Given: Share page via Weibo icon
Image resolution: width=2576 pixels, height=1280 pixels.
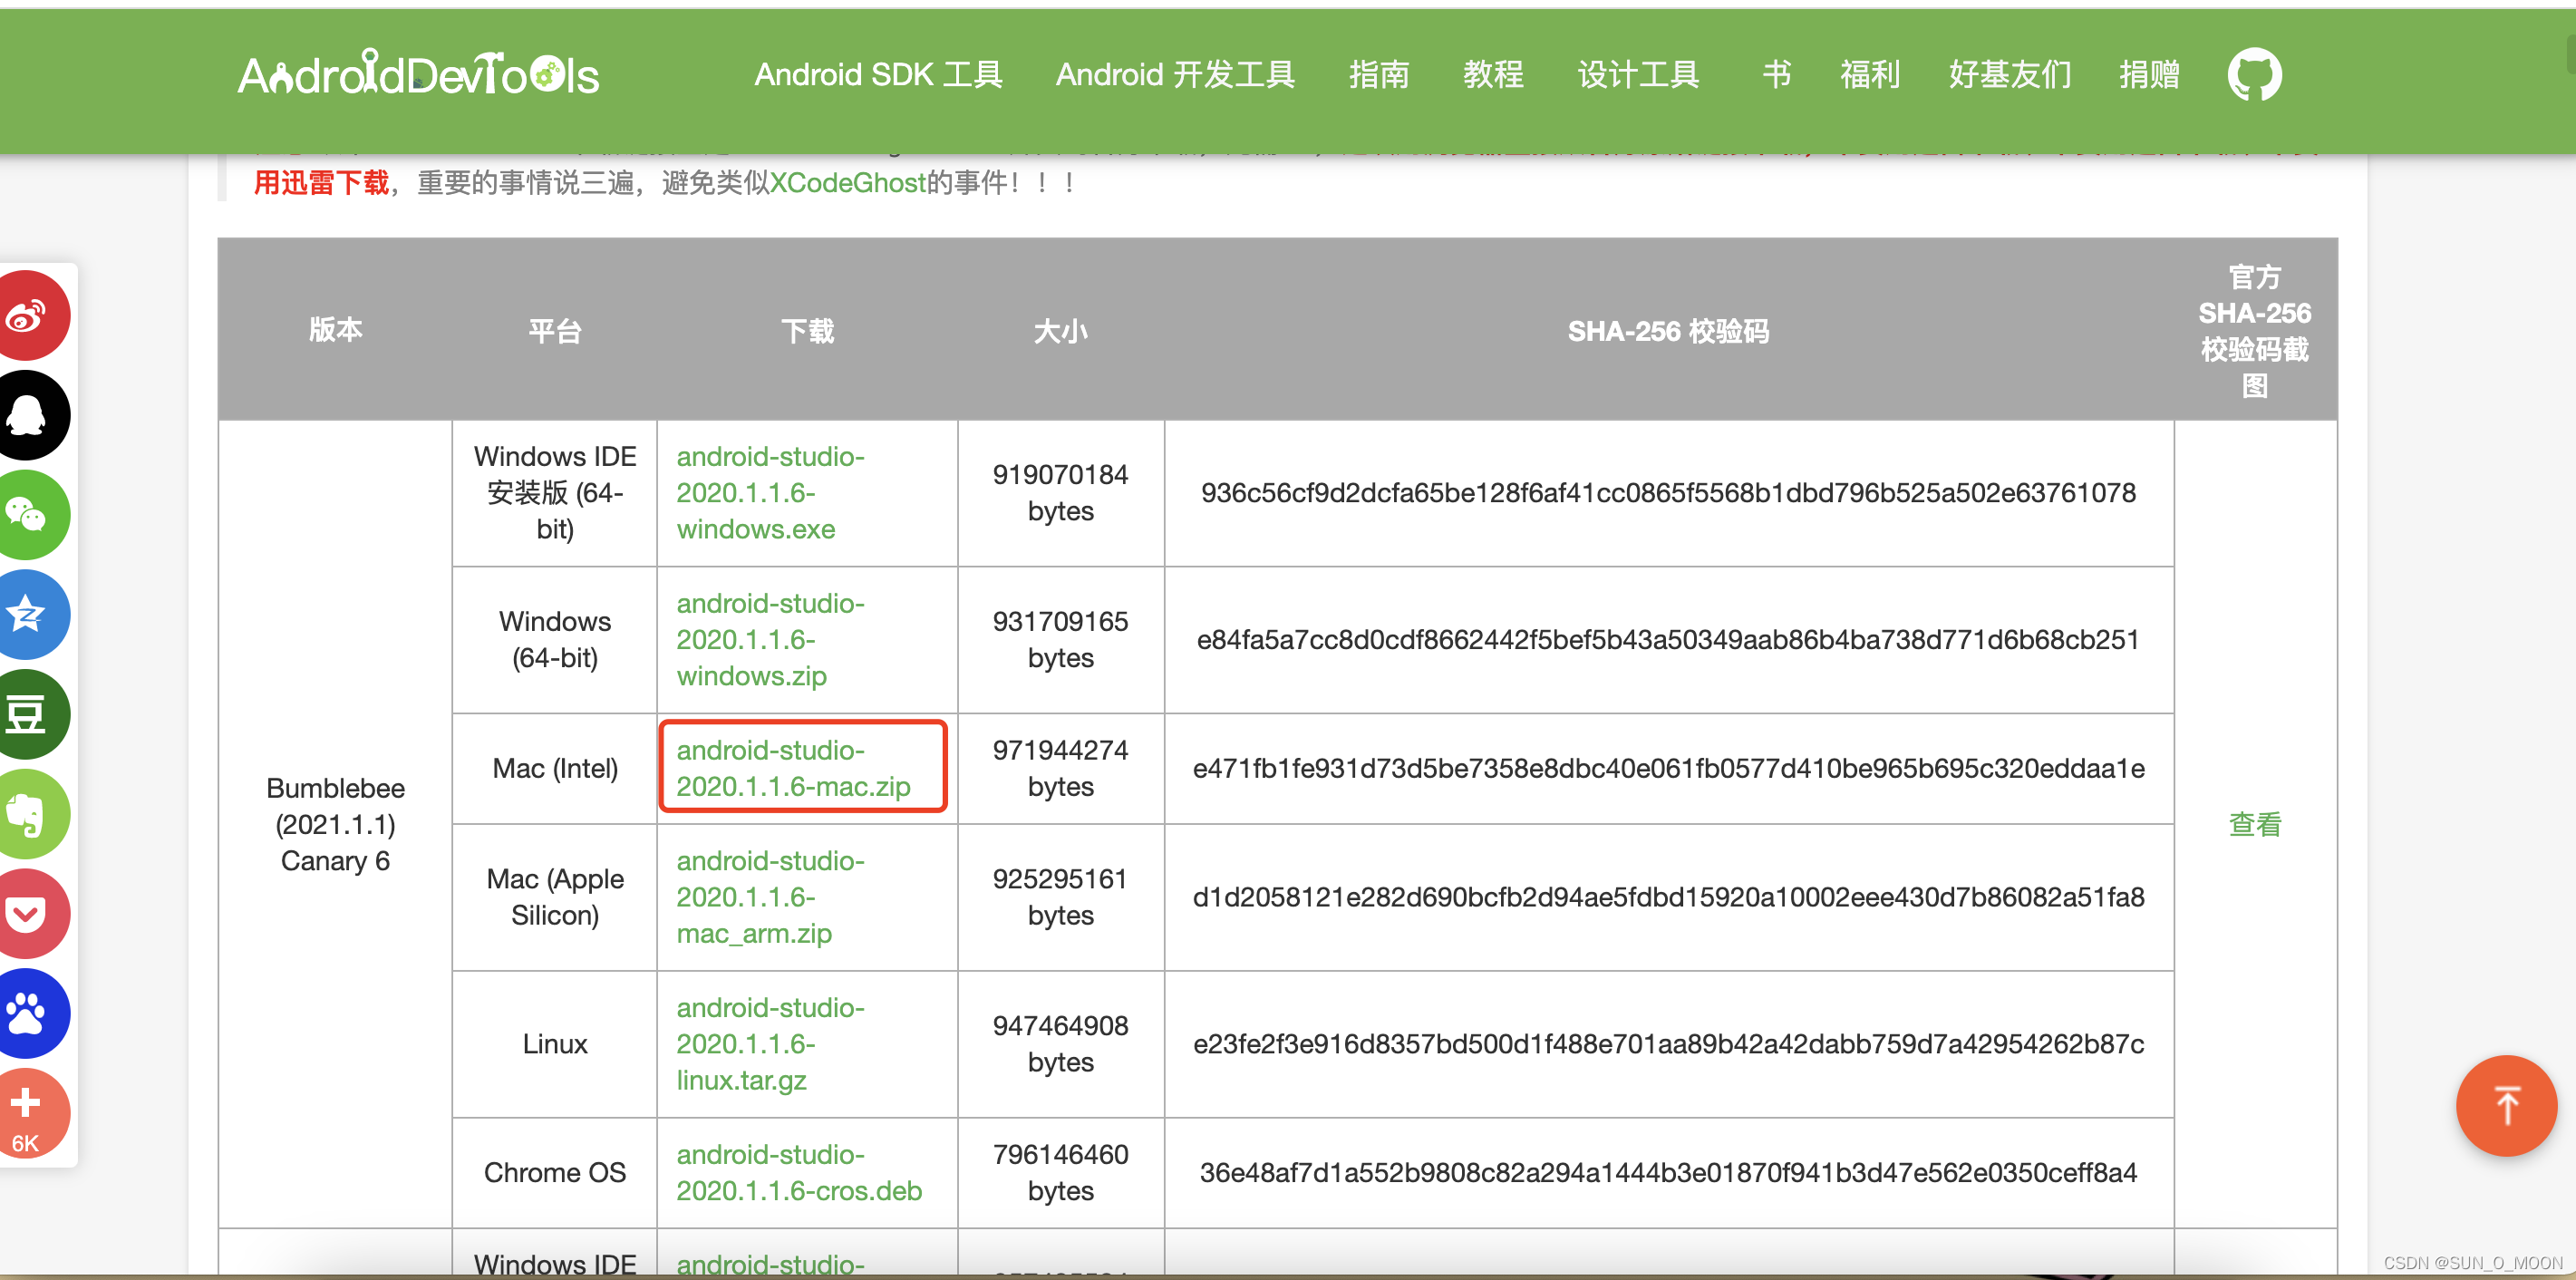Looking at the screenshot, I should tap(27, 316).
